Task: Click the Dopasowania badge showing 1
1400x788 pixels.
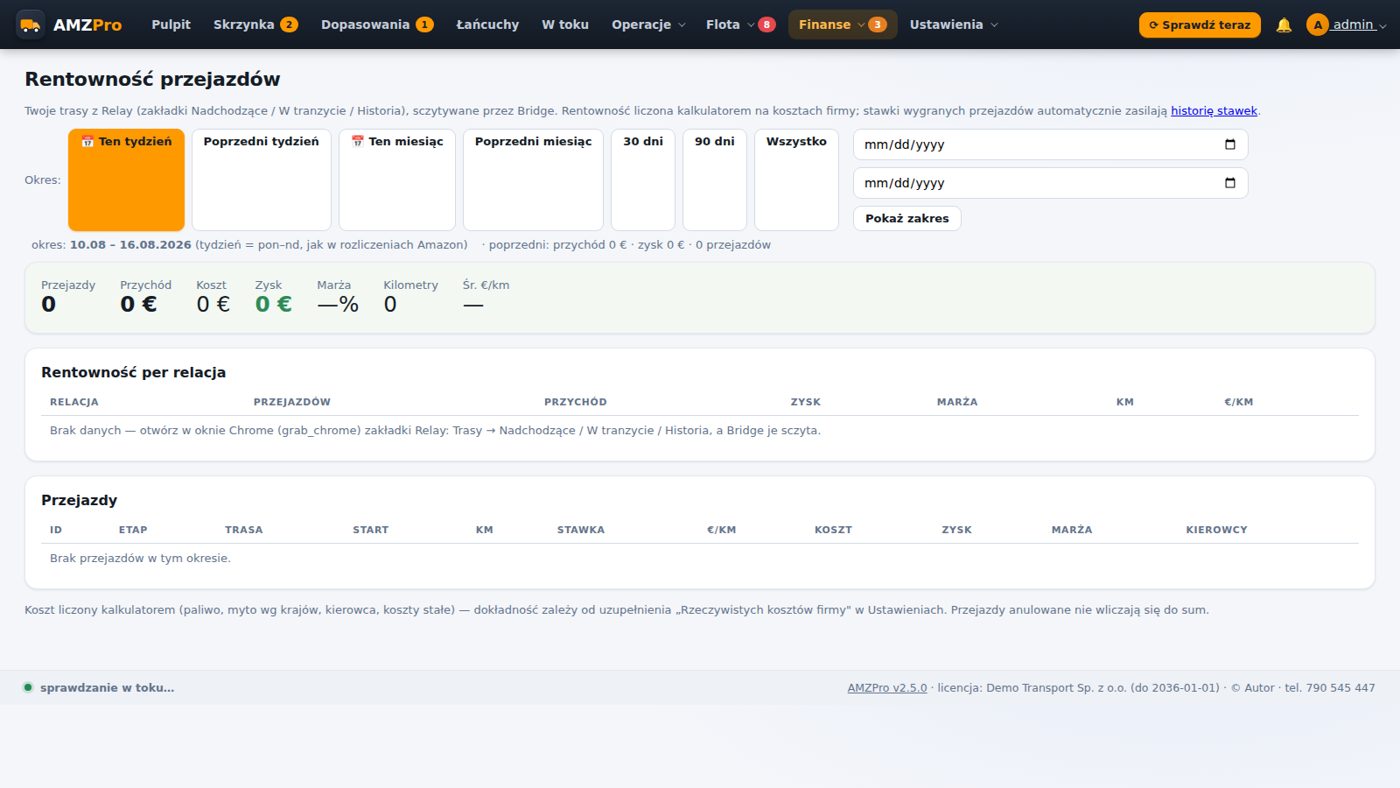Action: pyautogui.click(x=424, y=25)
